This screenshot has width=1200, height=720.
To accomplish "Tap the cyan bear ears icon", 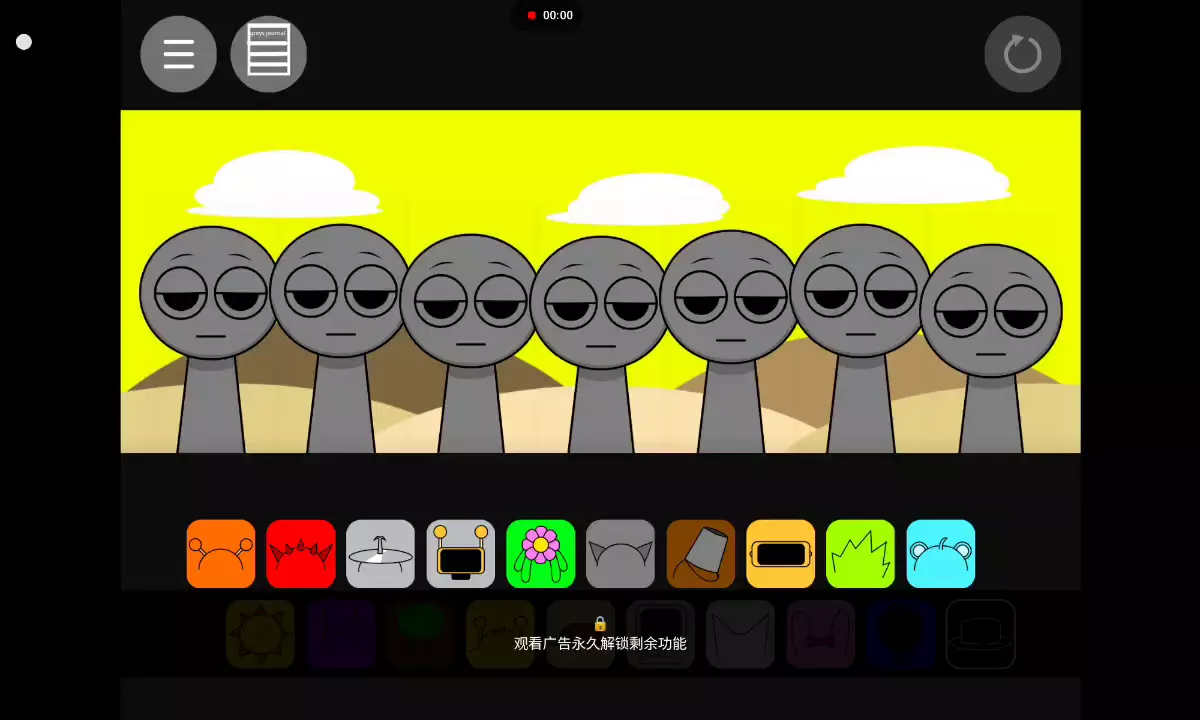I will (941, 554).
